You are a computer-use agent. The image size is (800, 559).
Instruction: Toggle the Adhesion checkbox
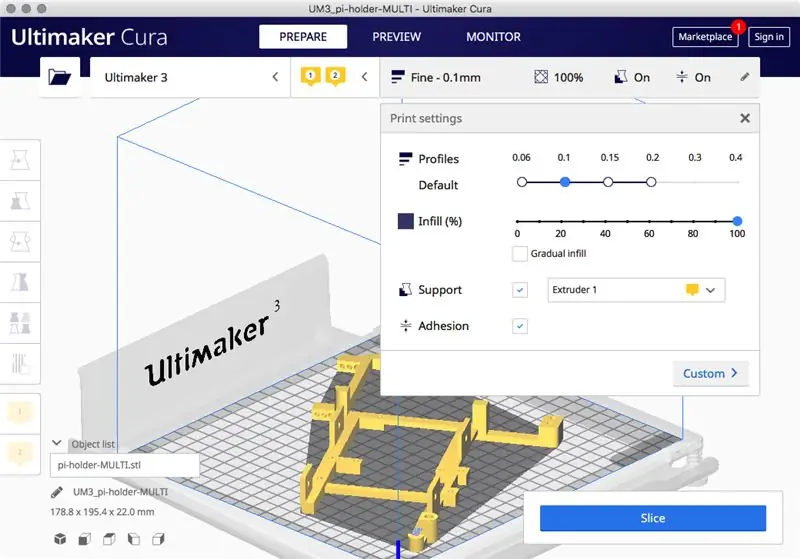pyautogui.click(x=519, y=326)
